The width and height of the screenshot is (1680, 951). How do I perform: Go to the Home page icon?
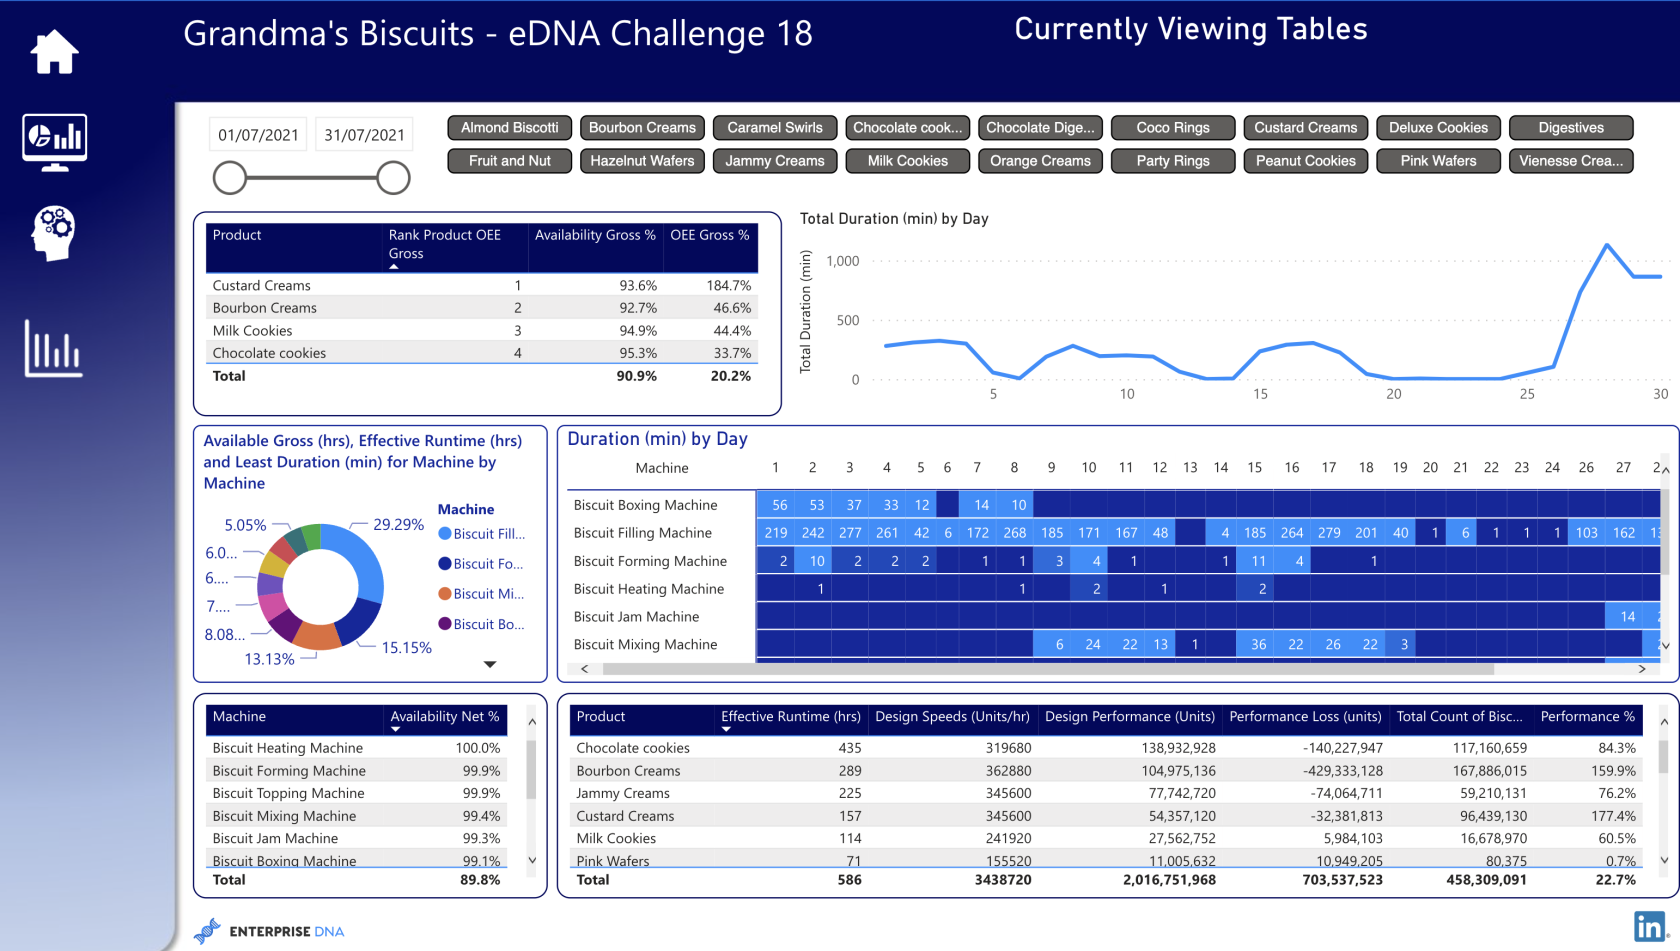coord(54,52)
